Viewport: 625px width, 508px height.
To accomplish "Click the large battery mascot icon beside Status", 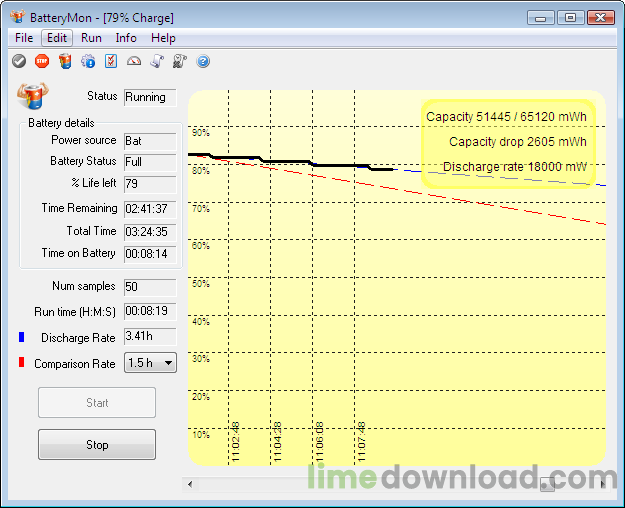I will pyautogui.click(x=33, y=96).
